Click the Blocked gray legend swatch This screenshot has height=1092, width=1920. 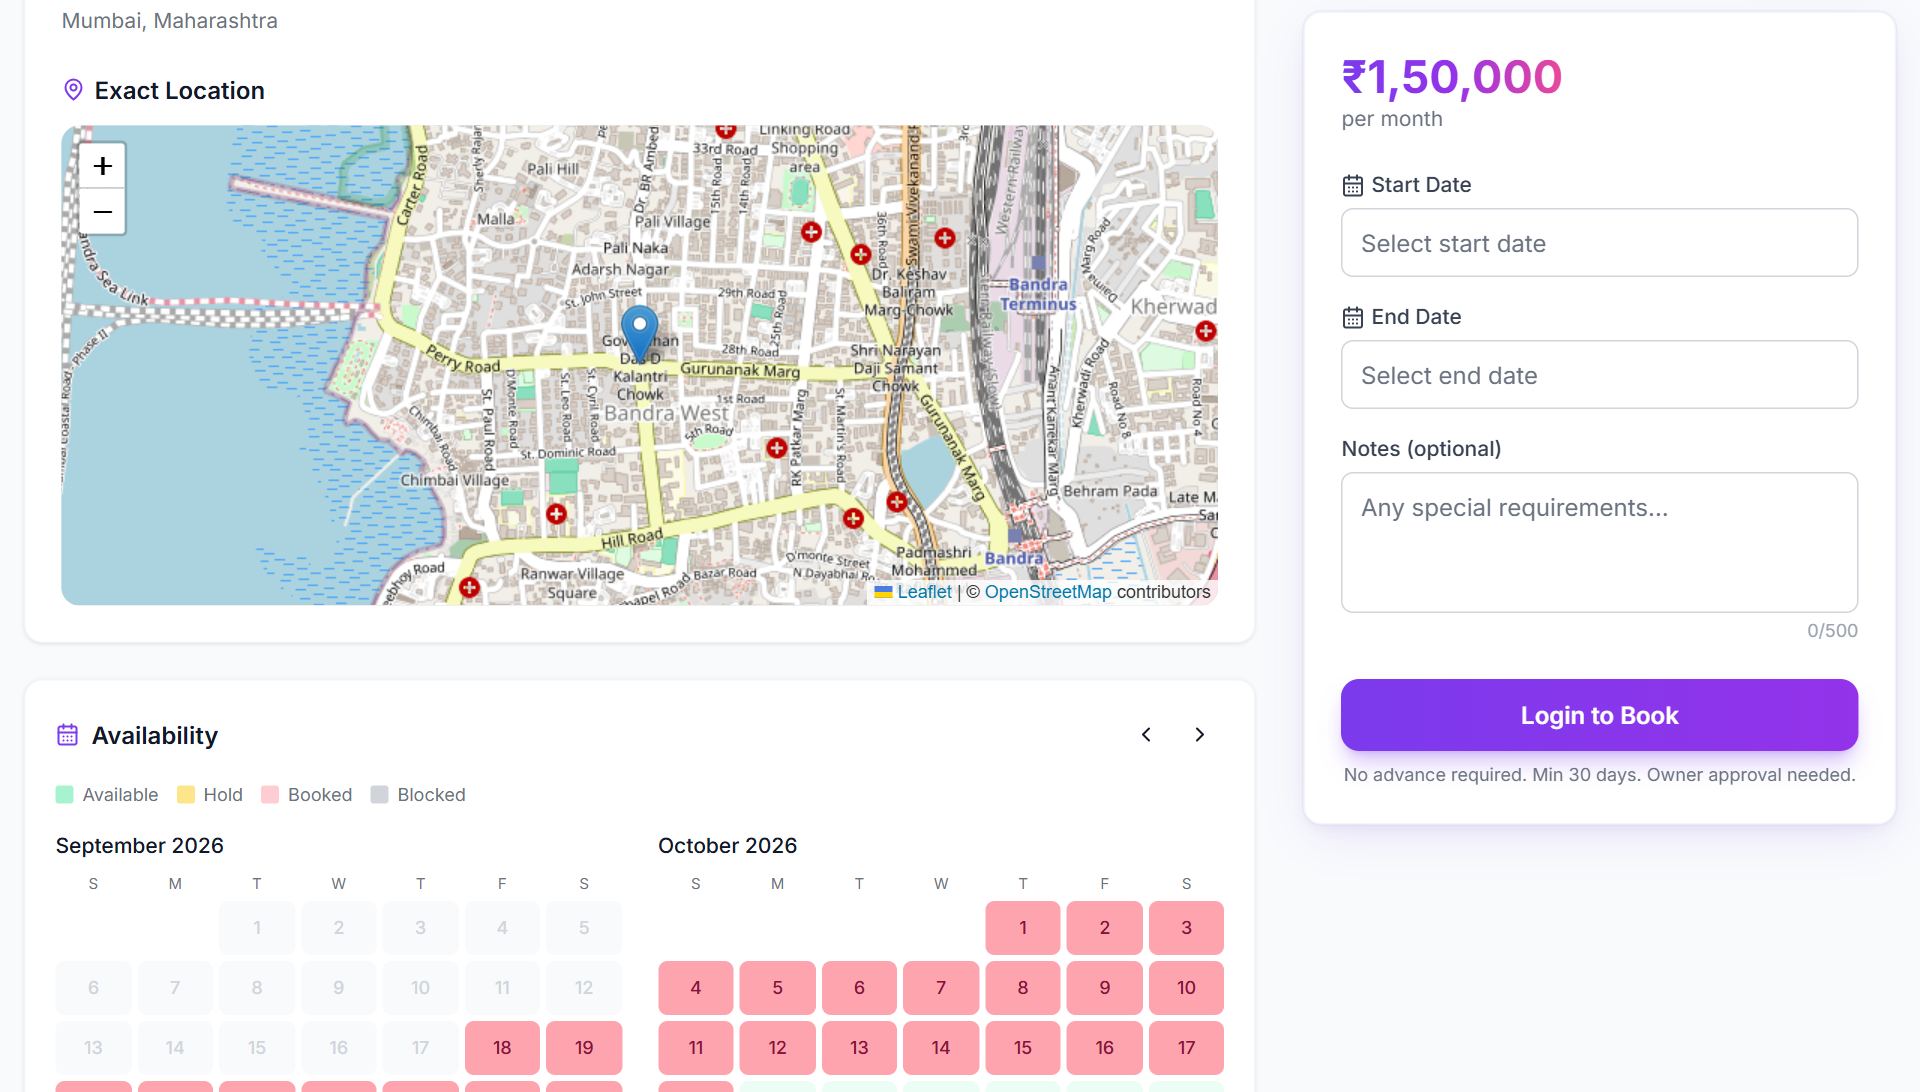pyautogui.click(x=379, y=795)
